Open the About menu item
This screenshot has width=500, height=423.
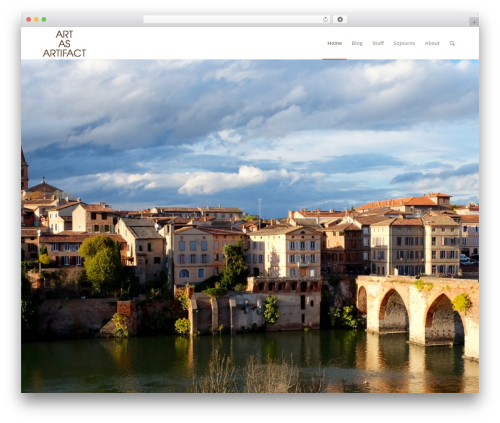click(x=432, y=43)
